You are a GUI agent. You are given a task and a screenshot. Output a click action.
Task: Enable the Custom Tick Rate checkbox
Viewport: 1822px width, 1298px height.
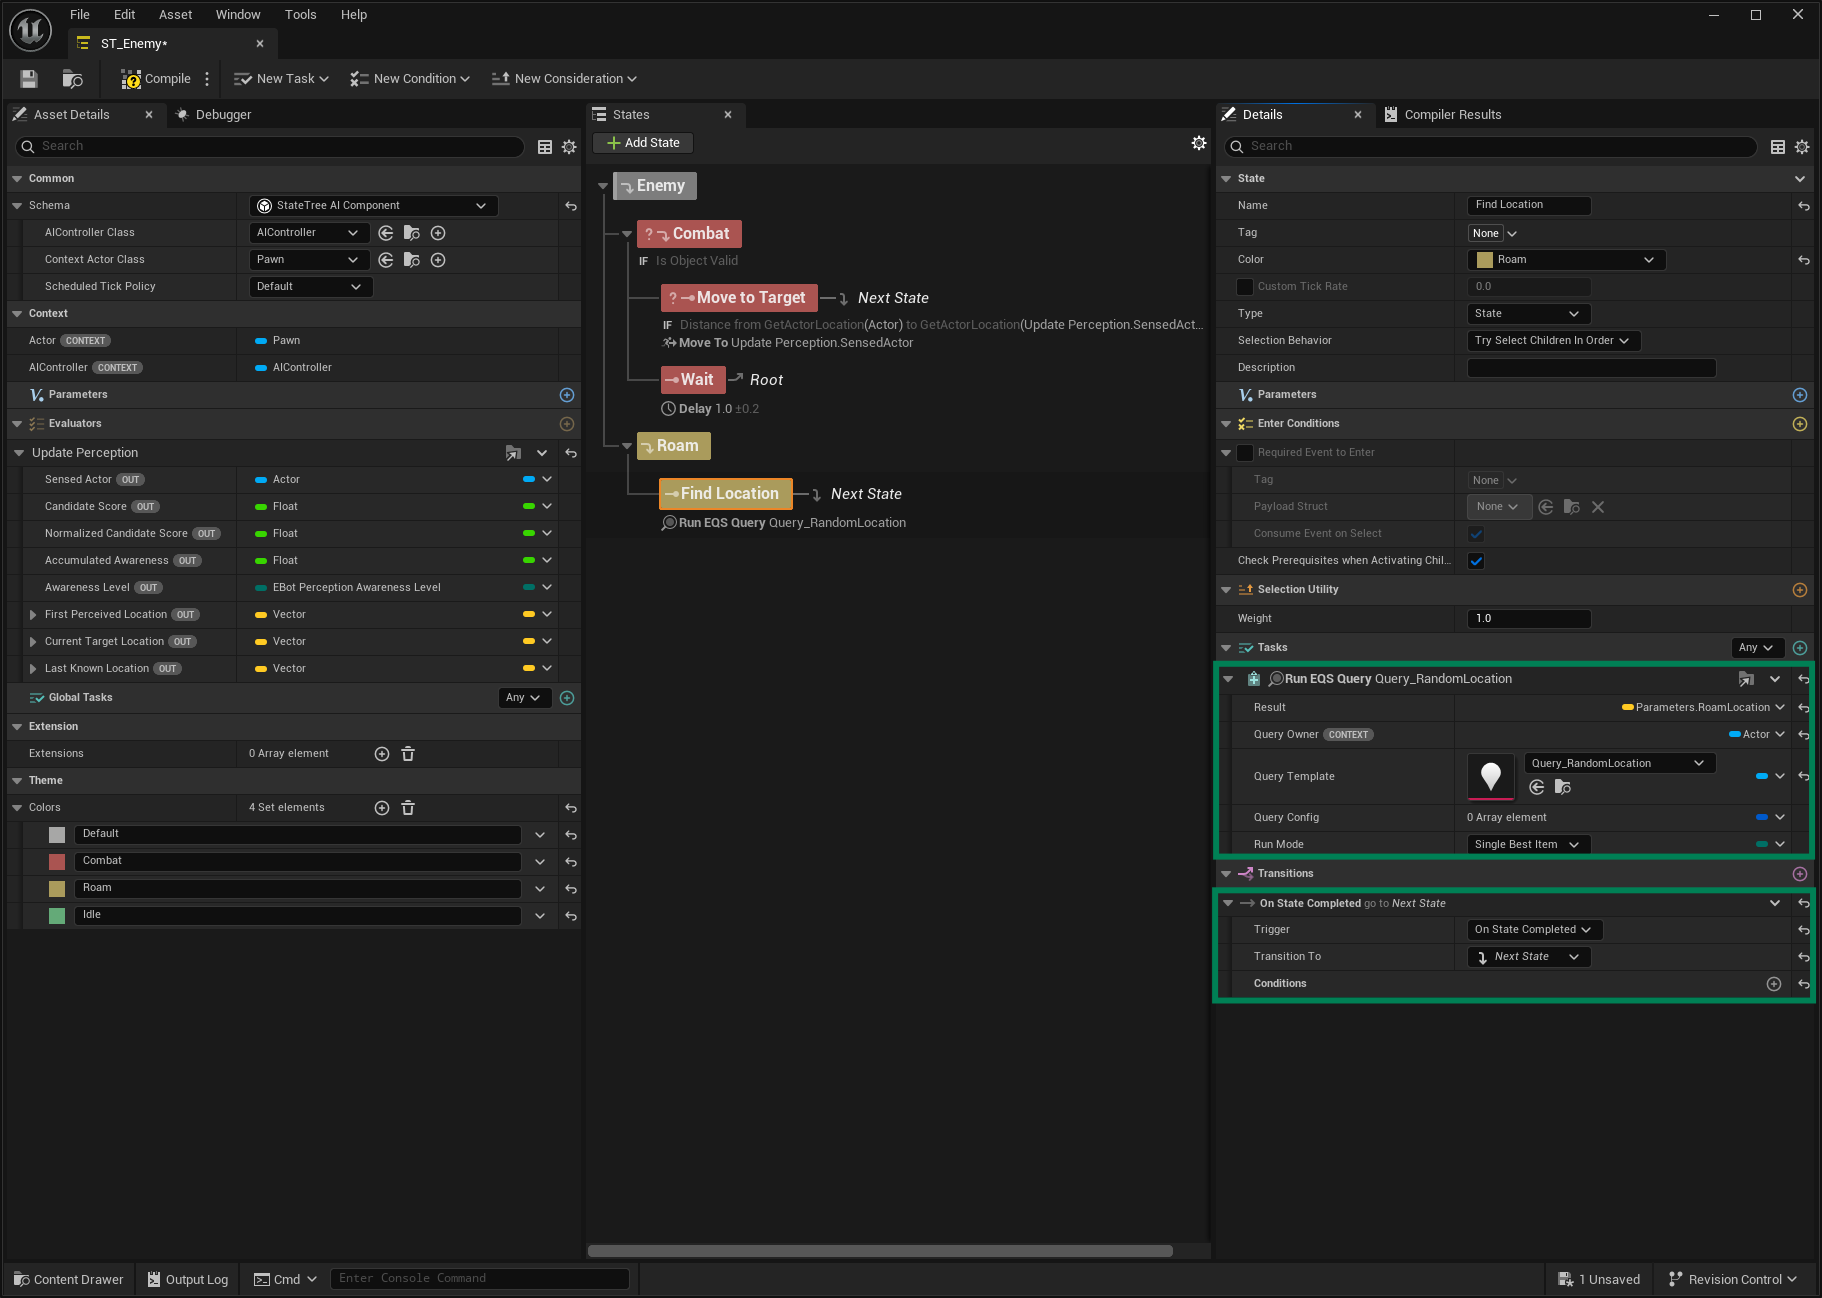(1245, 287)
